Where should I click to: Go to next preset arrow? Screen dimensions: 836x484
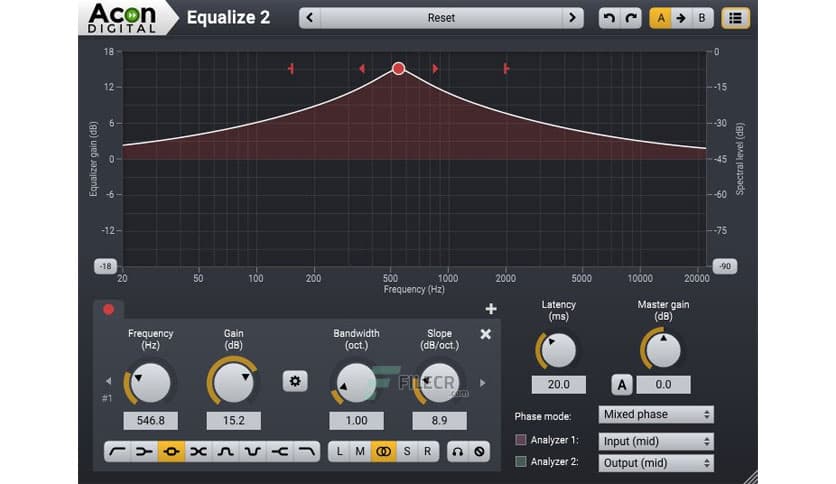572,18
